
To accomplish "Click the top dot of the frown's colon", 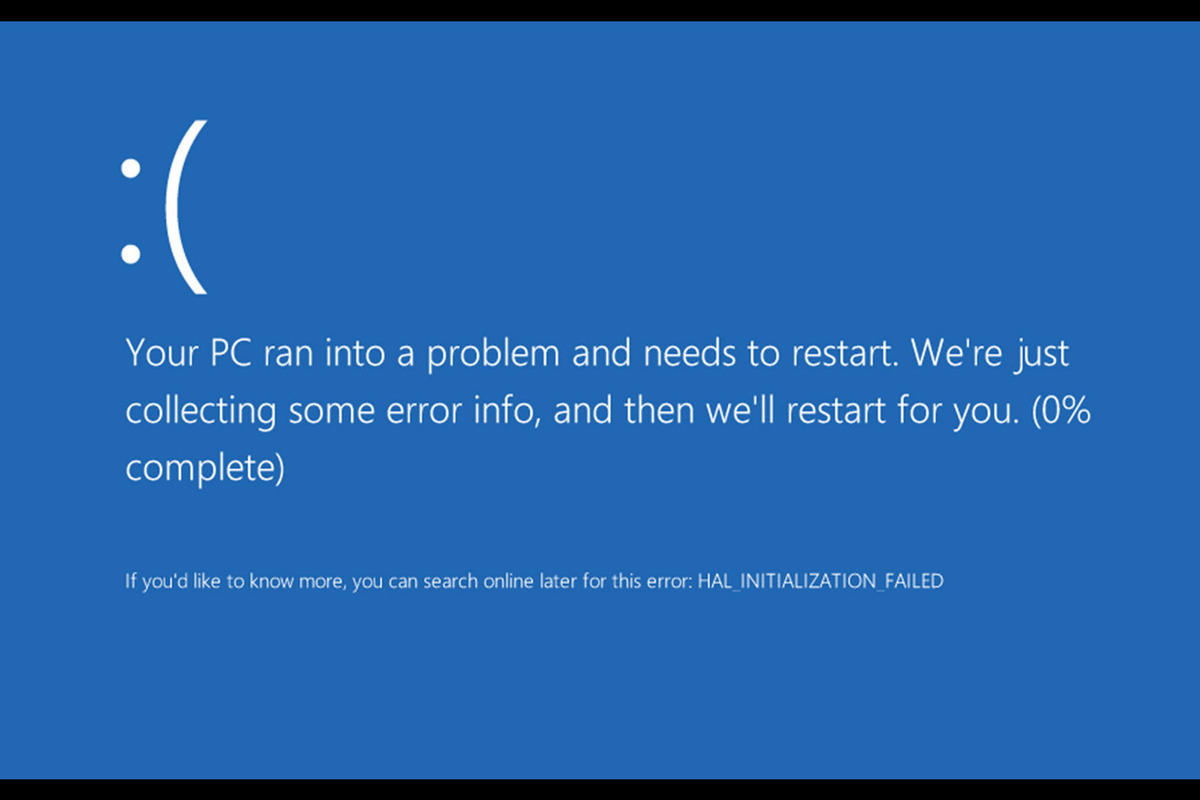I will 130,170.
